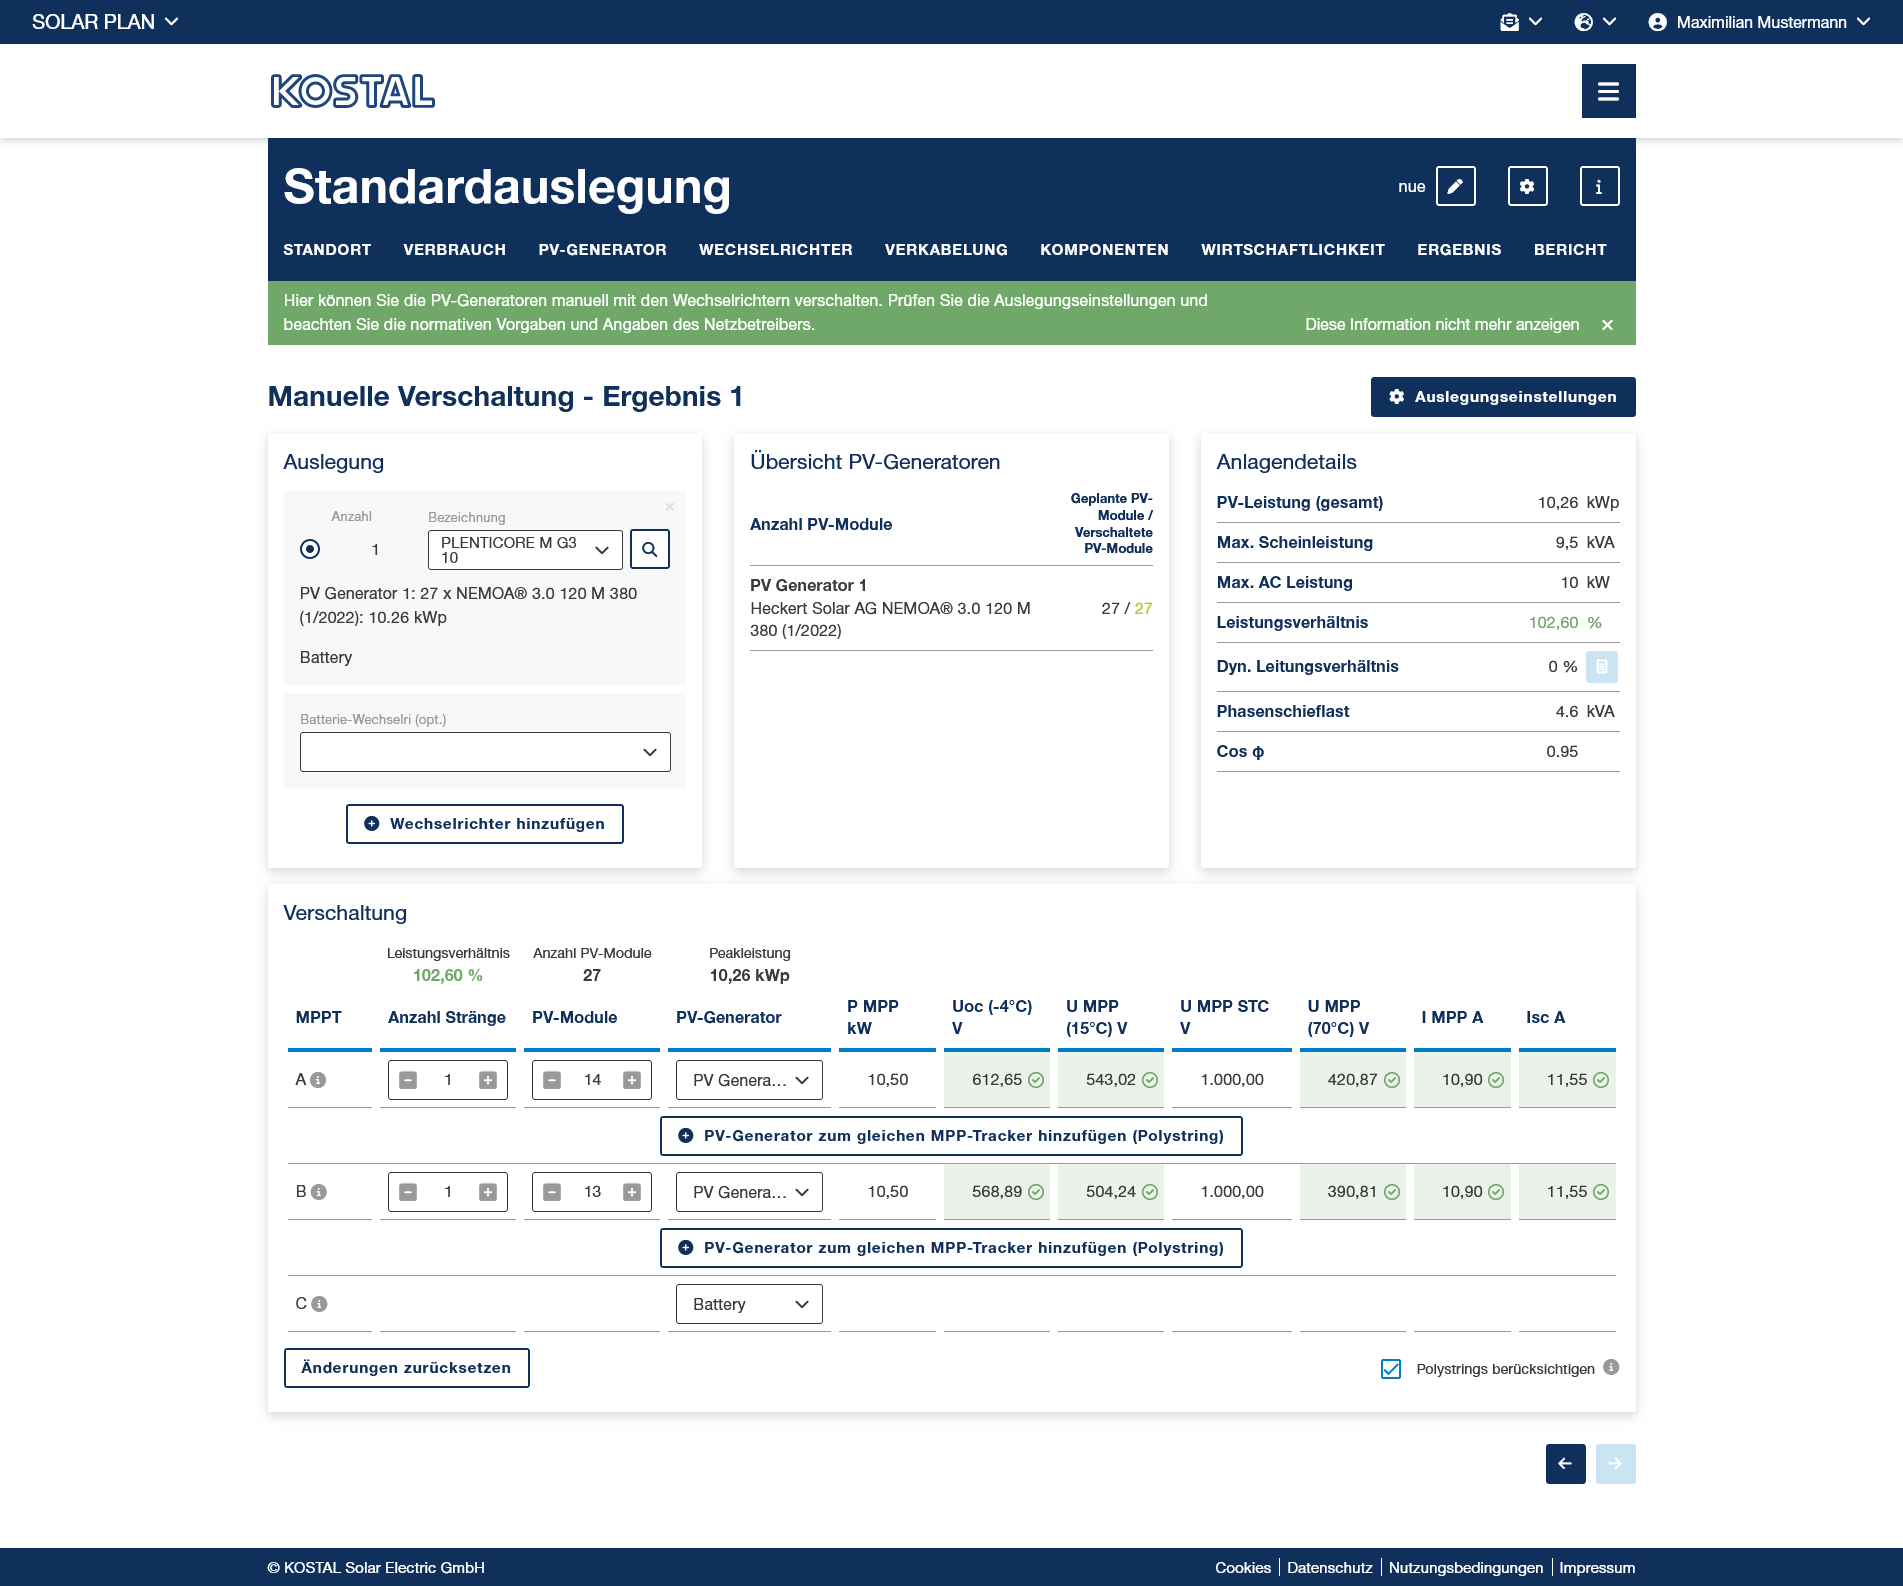Open the gear settings icon in header
Viewport: 1903px width, 1586px height.
click(1527, 186)
